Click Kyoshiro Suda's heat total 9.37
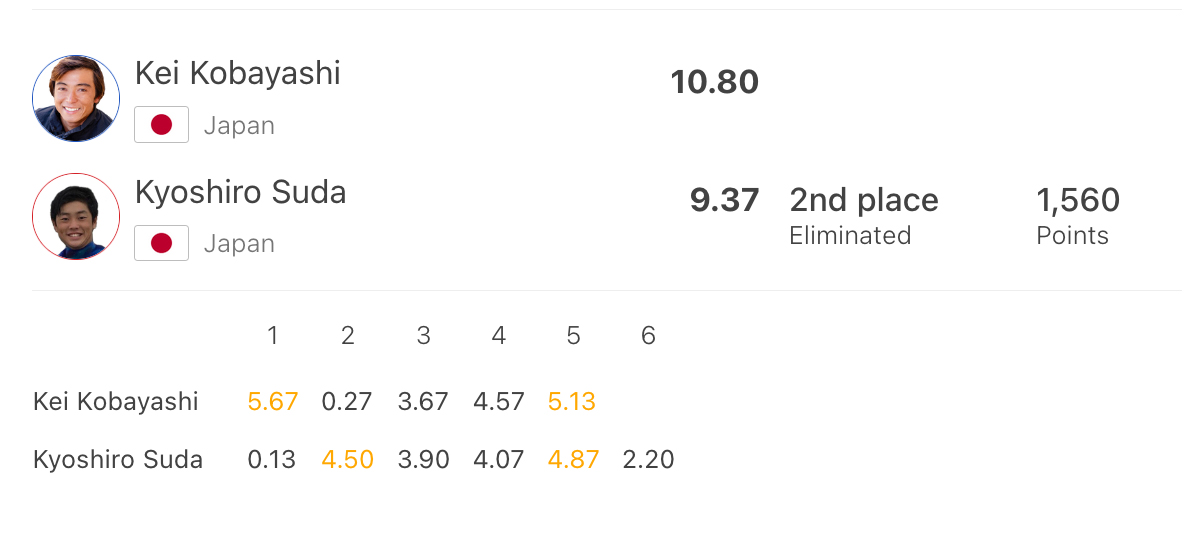Screen dimensions: 1193x540 [724, 200]
